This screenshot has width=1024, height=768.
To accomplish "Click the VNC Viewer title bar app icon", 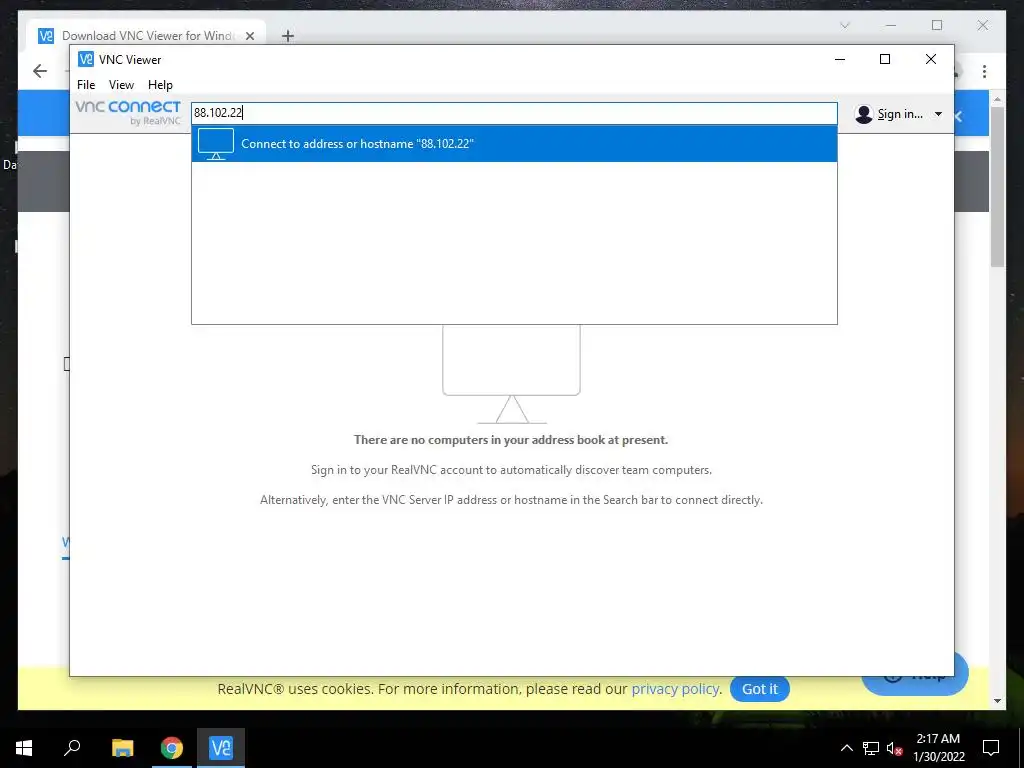I will (86, 59).
